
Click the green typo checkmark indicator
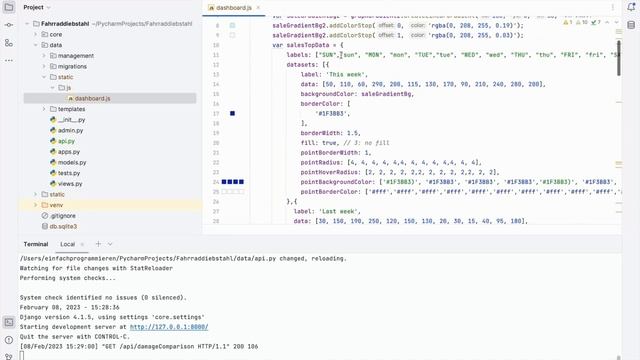pyautogui.click(x=596, y=22)
